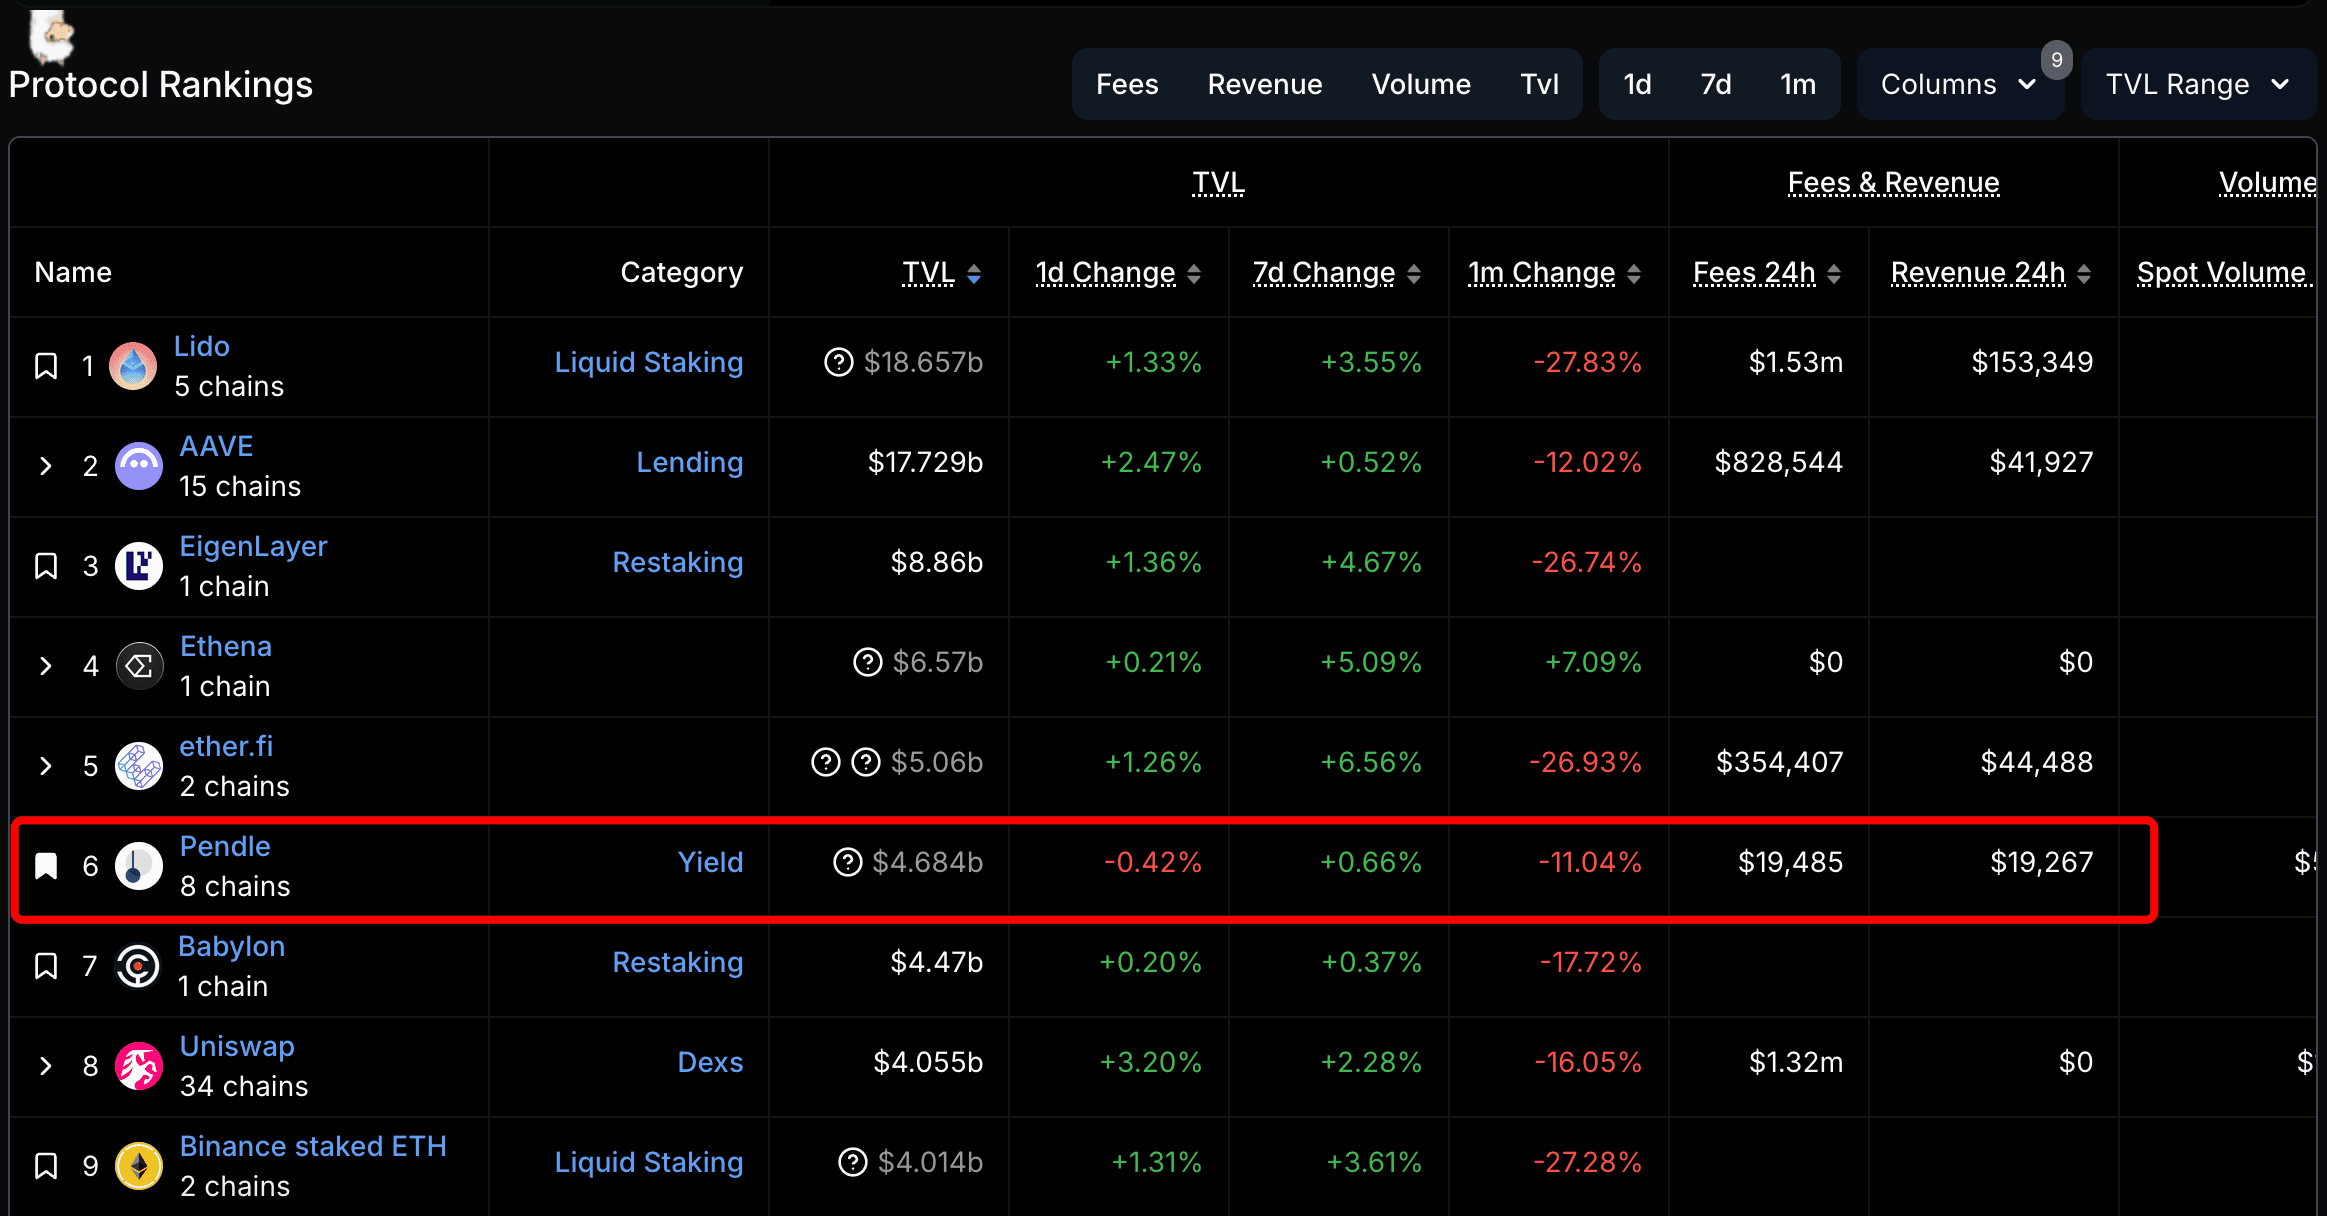Open Liquid Staking category in Lido row
This screenshot has height=1216, width=2327.
649,362
